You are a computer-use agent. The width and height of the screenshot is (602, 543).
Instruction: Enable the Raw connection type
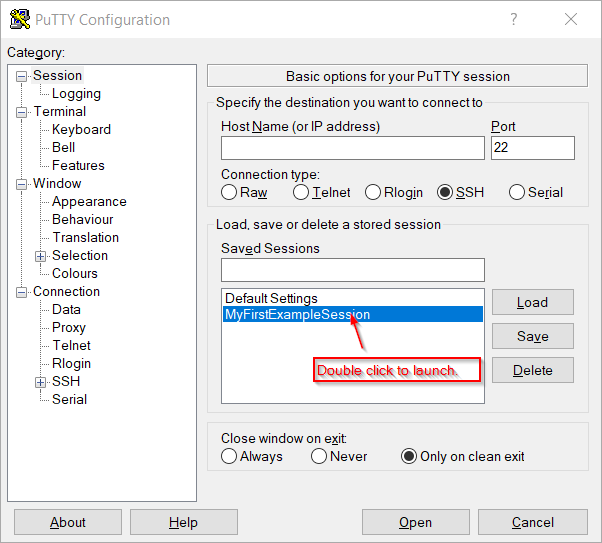(230, 193)
